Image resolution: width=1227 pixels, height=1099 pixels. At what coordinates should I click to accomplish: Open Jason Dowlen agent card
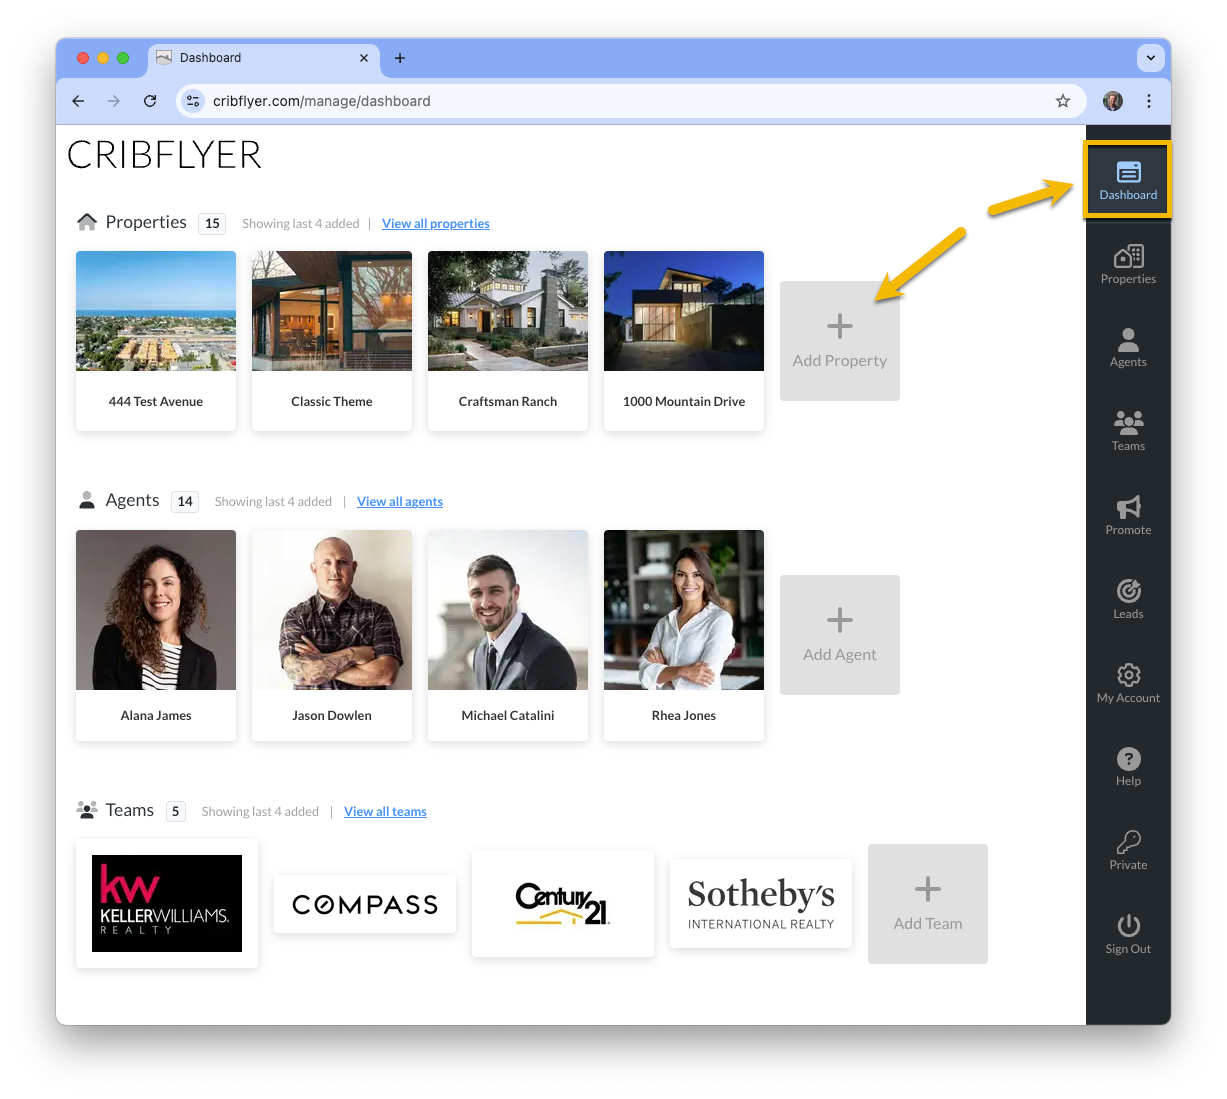(332, 635)
